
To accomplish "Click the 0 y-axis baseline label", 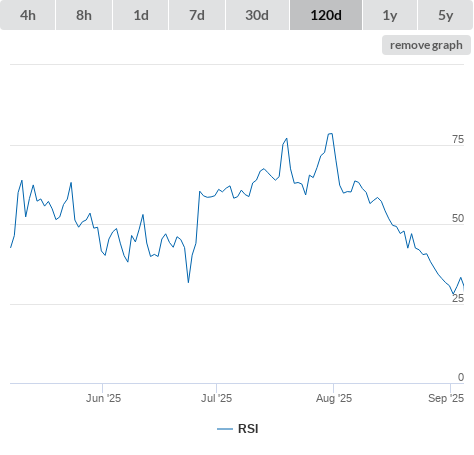I will 461,377.
